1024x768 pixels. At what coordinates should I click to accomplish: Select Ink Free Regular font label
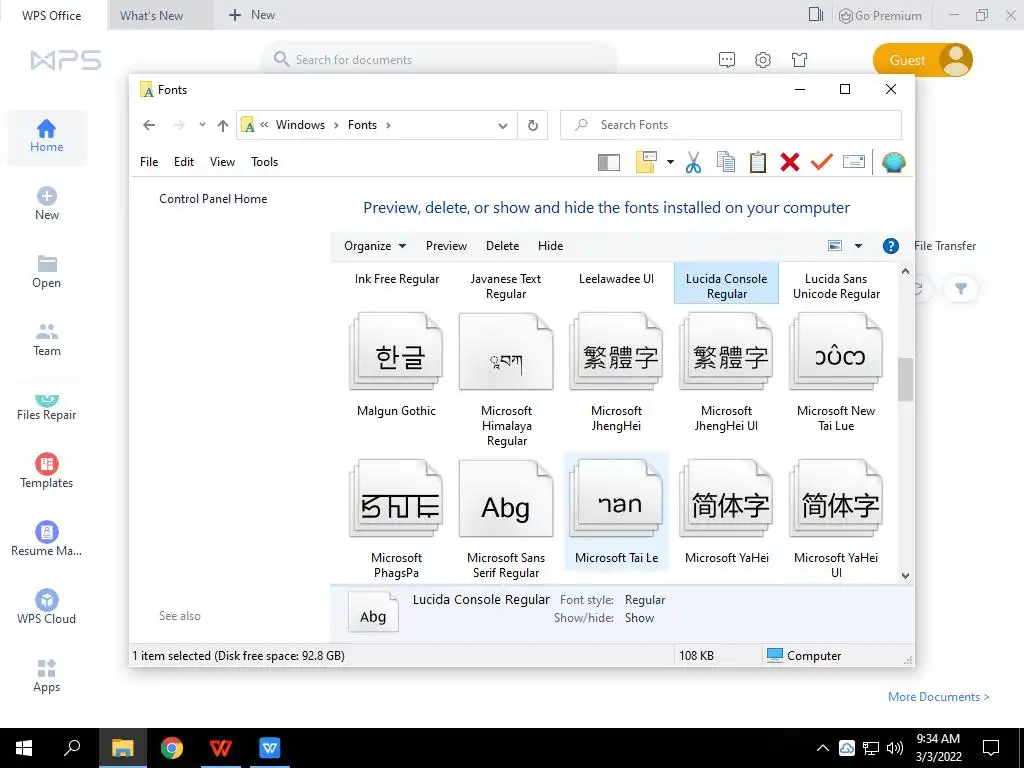point(396,279)
